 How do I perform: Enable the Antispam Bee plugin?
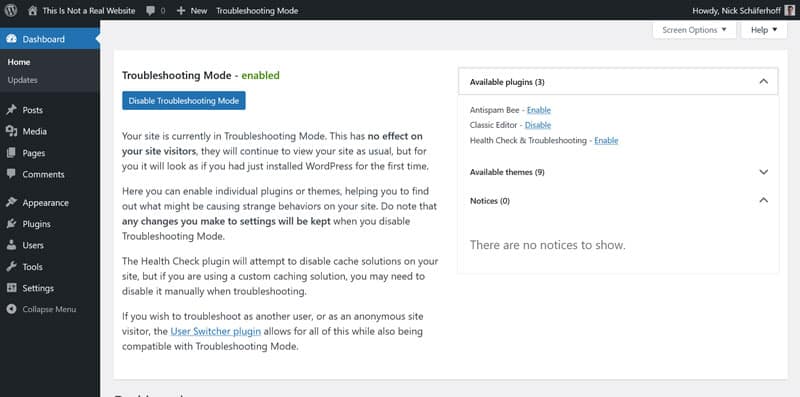click(539, 110)
